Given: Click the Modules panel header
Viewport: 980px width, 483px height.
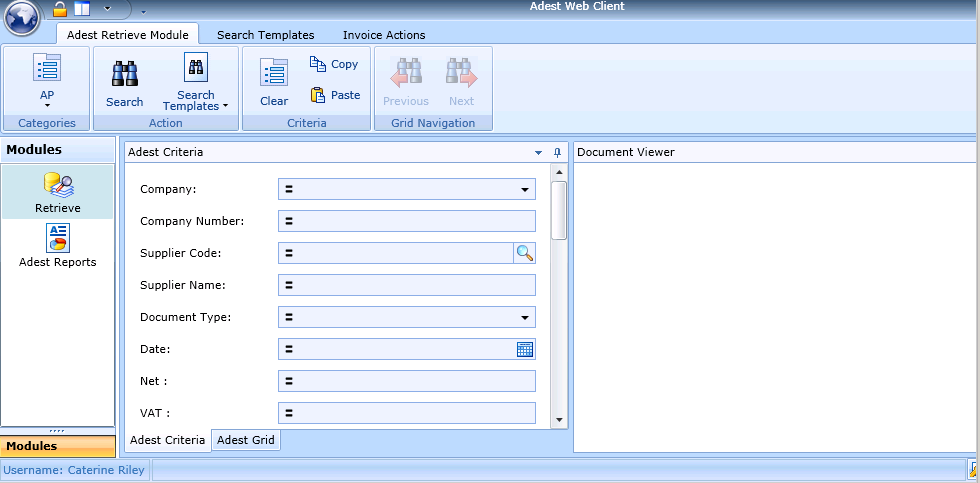Looking at the screenshot, I should point(58,149).
